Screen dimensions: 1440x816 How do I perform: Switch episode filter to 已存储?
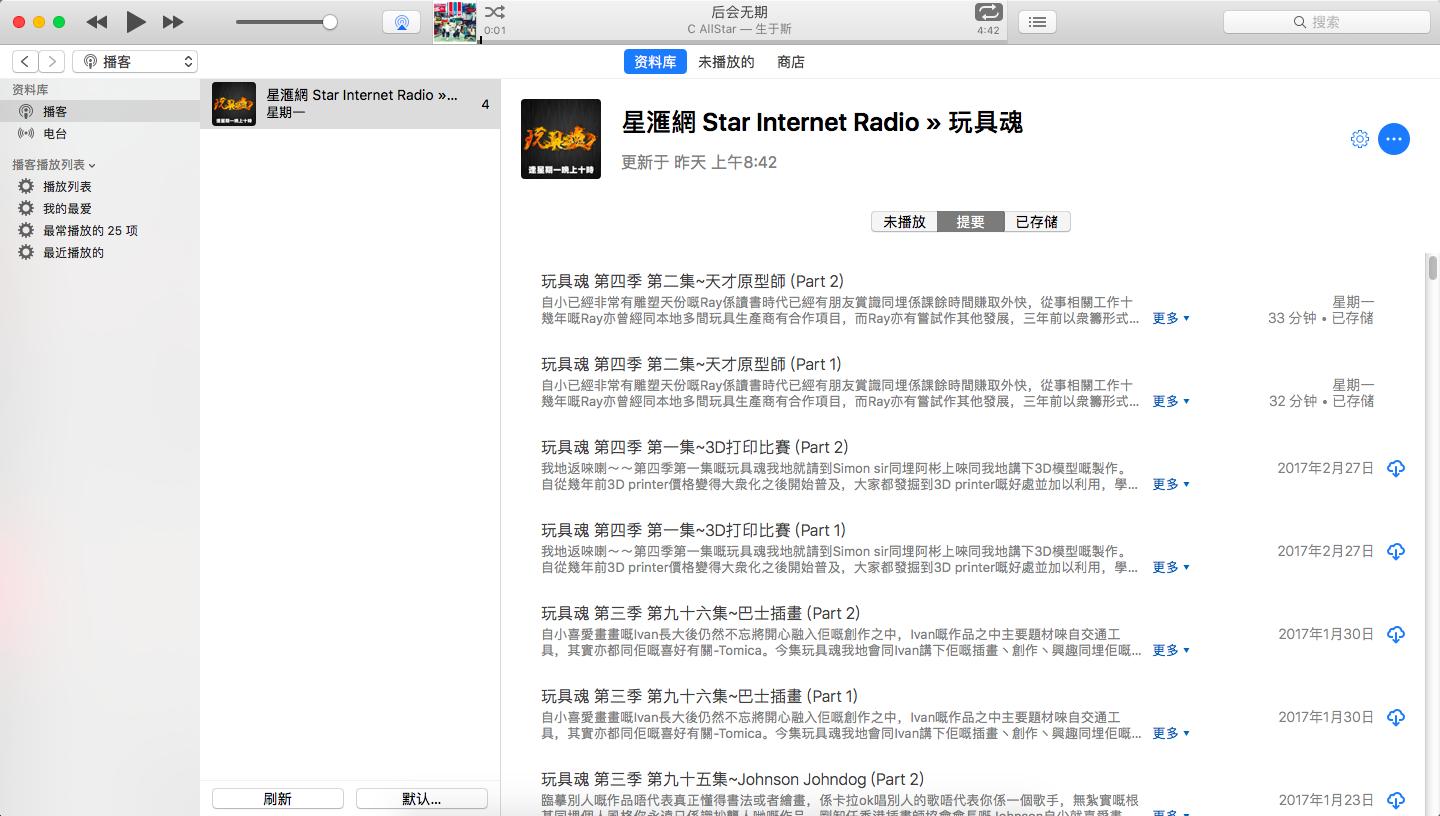point(1036,221)
